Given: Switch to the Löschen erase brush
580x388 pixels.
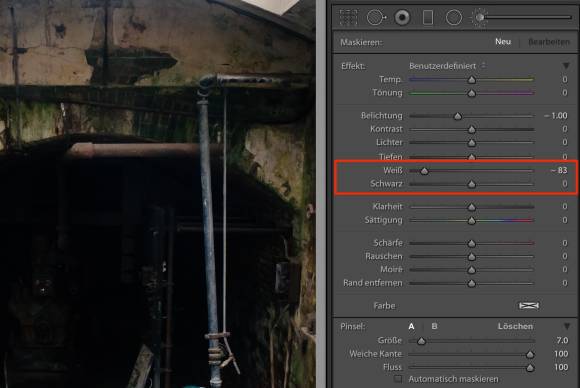Looking at the screenshot, I should [x=515, y=326].
